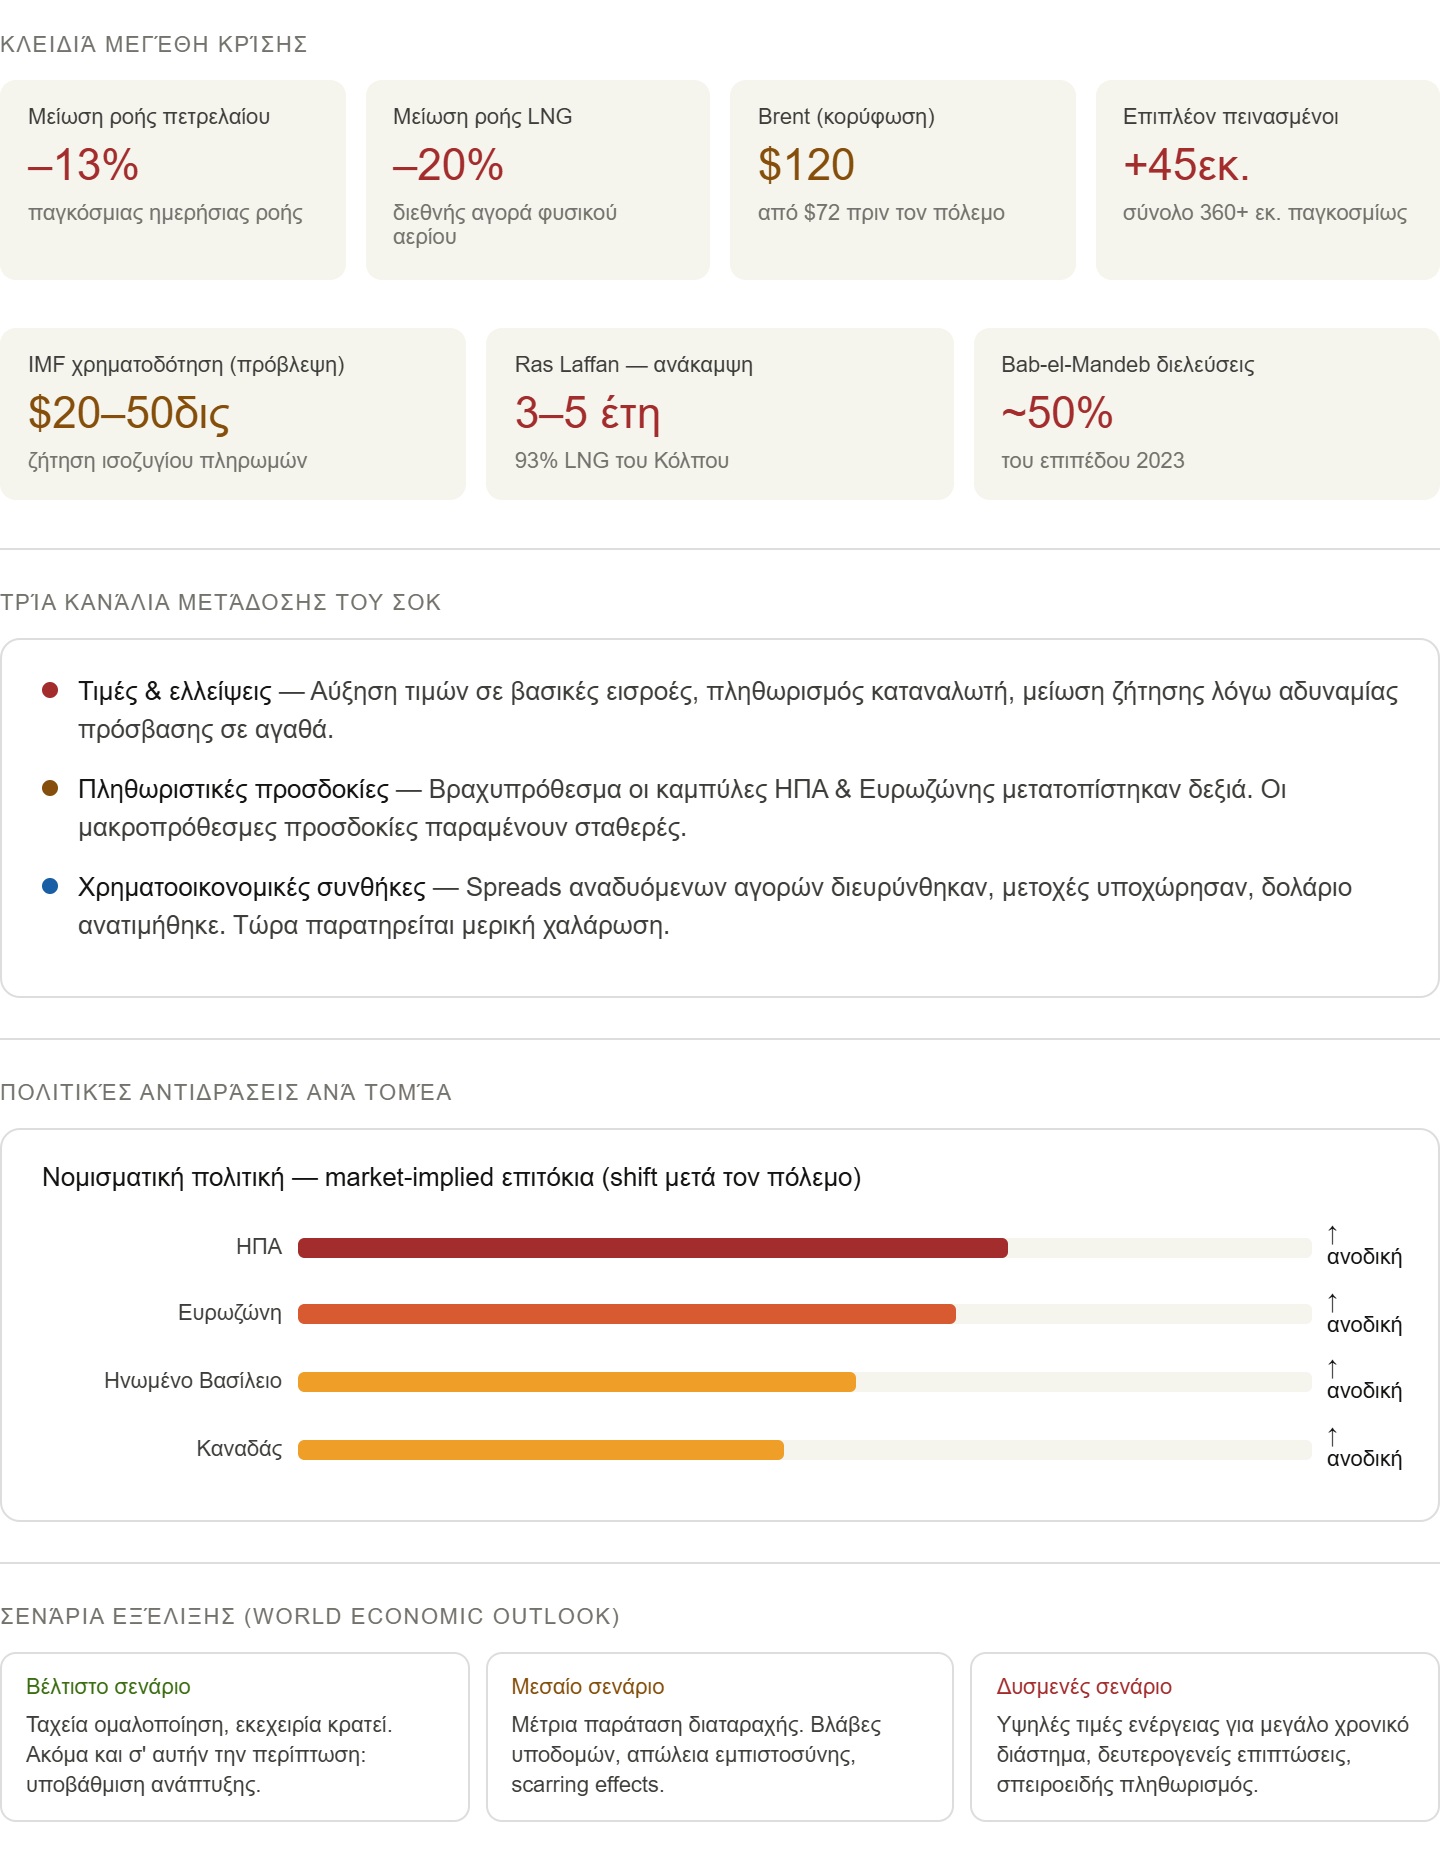Screen dimensions: 1440x1852
Task: Click the up arrow in the ΗΠΑ row
Action: pyautogui.click(x=1332, y=1234)
